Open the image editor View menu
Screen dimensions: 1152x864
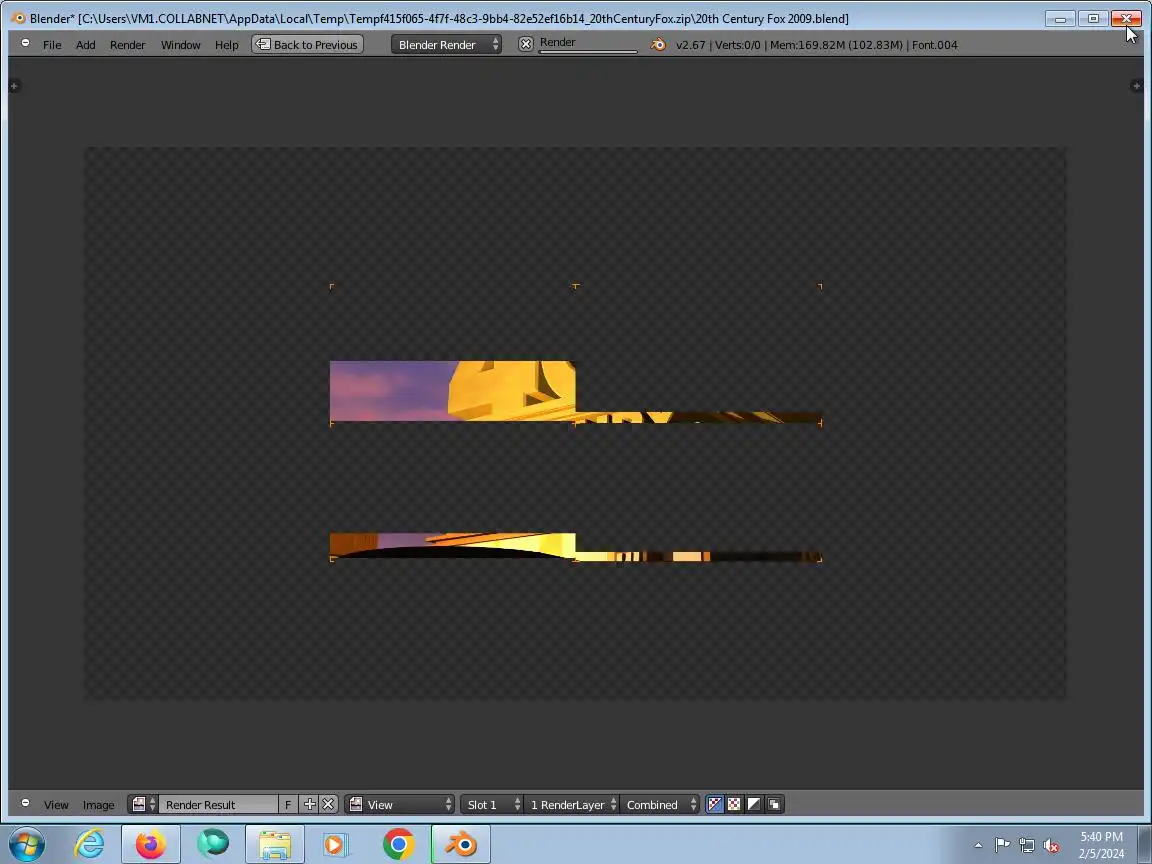[x=56, y=804]
